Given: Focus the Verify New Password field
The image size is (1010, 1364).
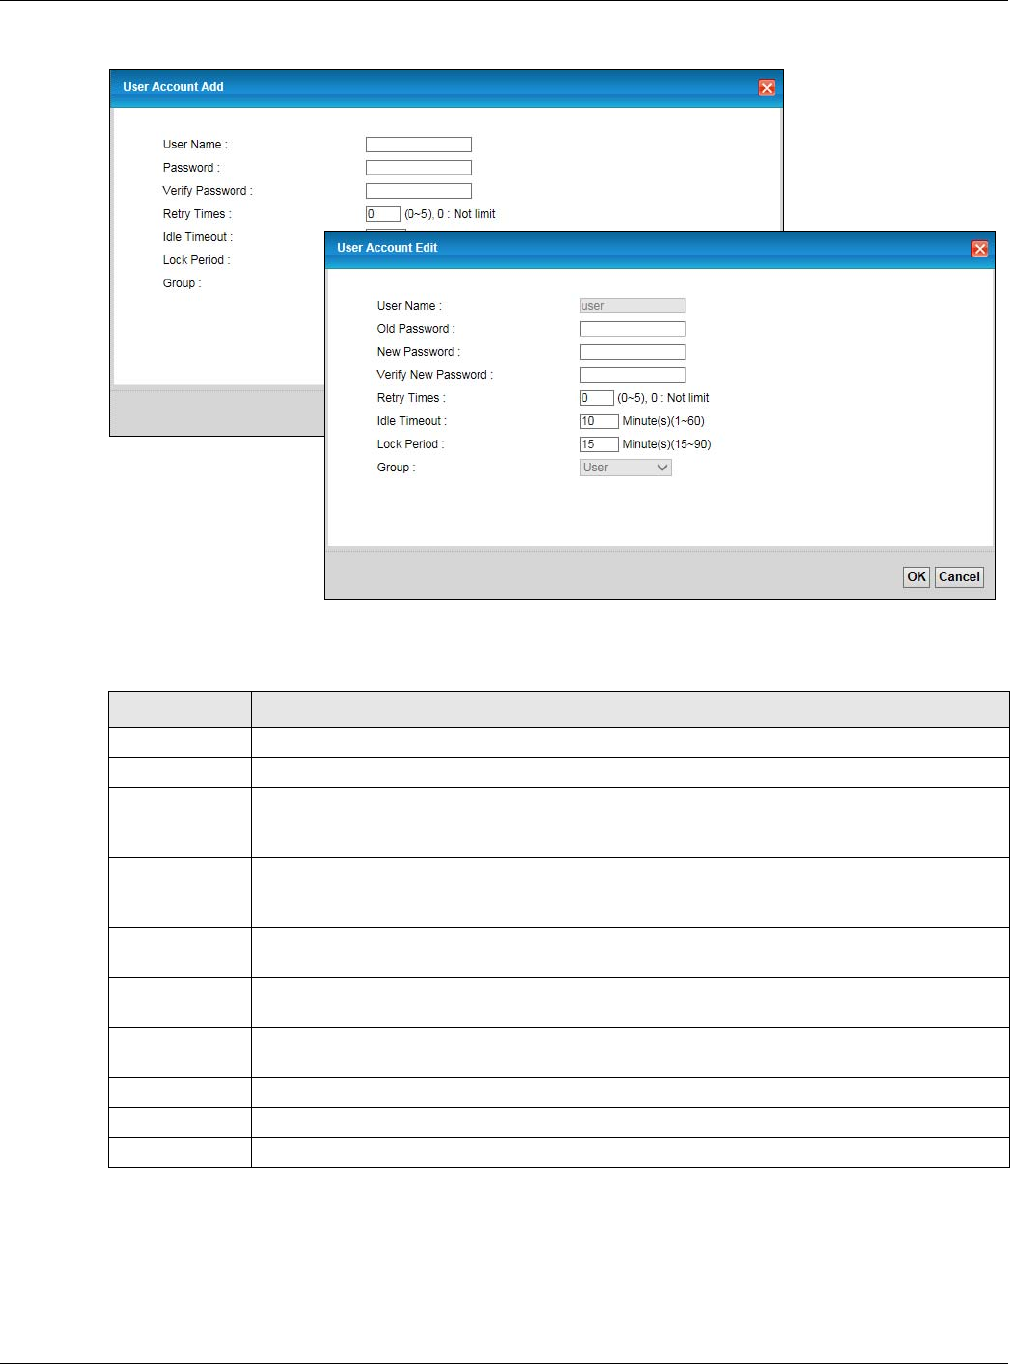Looking at the screenshot, I should click(x=633, y=375).
